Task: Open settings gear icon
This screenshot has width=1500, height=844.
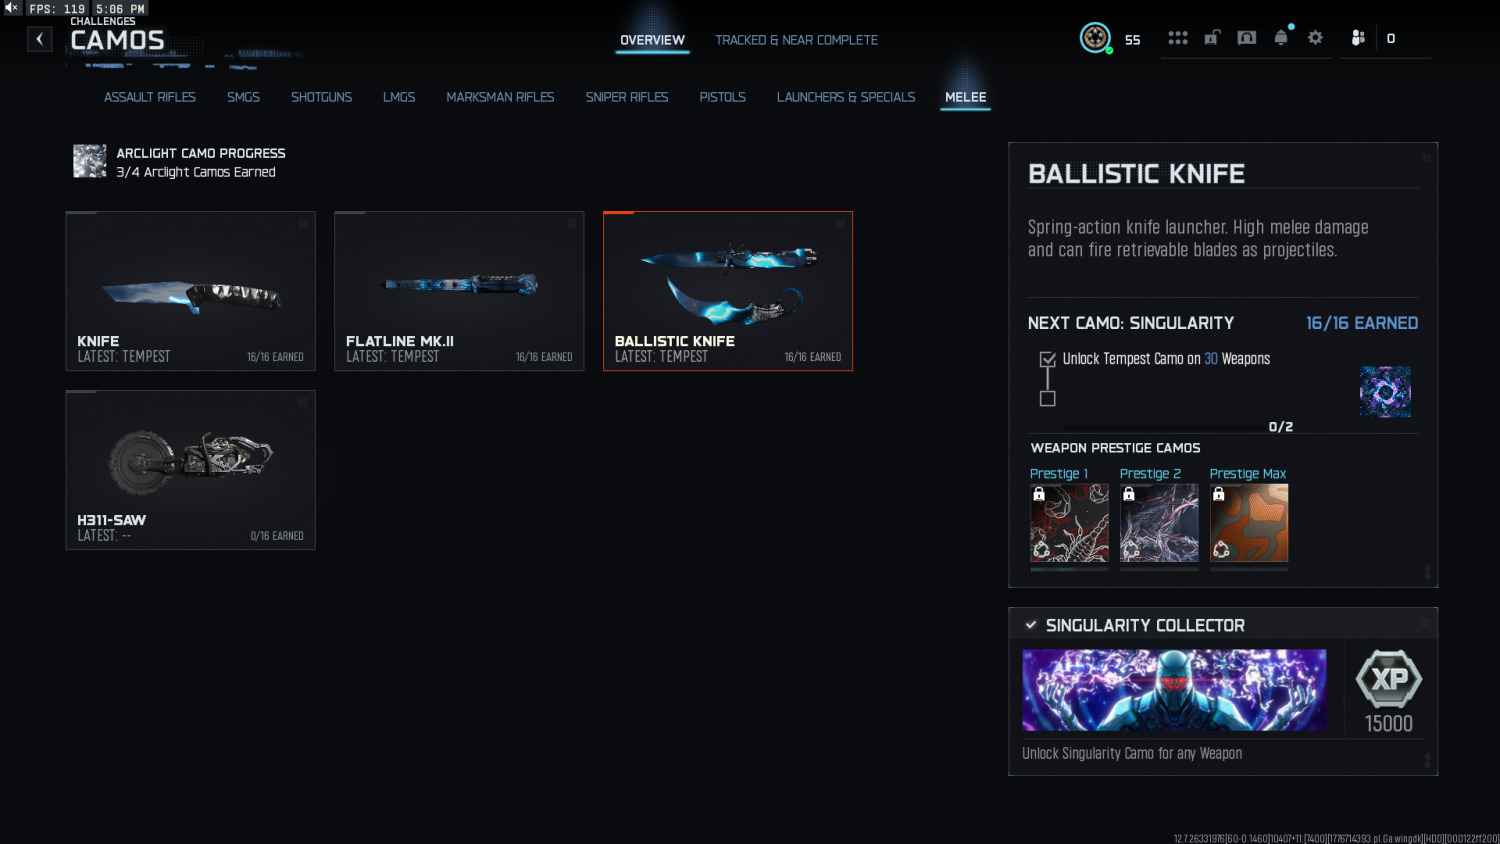Action: (1316, 38)
